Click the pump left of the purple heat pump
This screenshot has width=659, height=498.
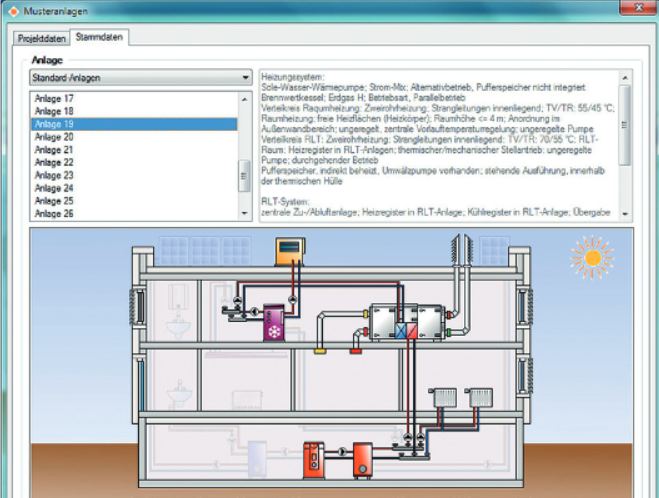(x=255, y=312)
